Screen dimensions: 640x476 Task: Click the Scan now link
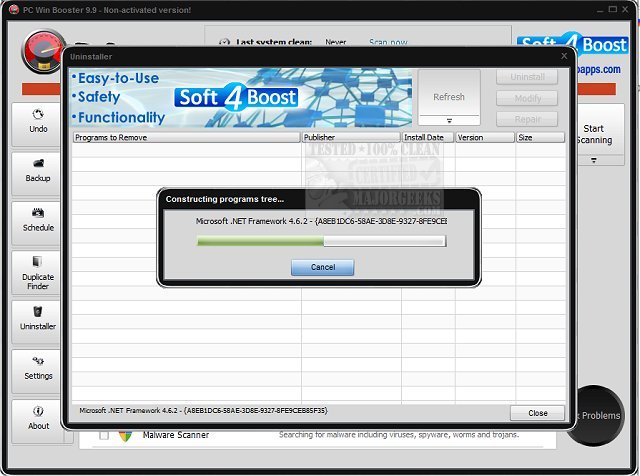coord(388,42)
